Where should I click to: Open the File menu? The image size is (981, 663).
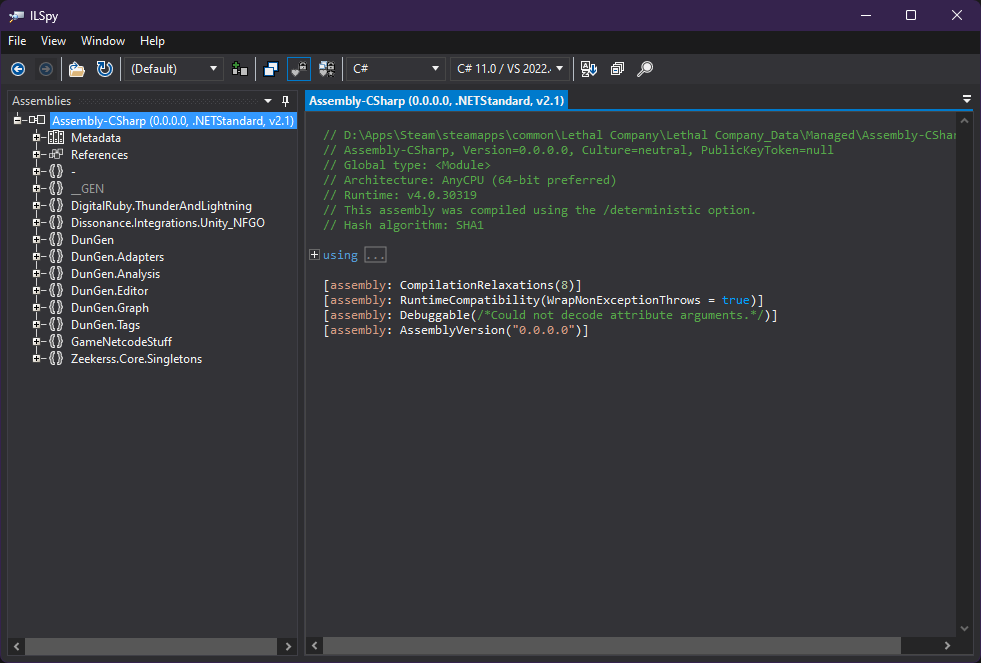coord(16,41)
